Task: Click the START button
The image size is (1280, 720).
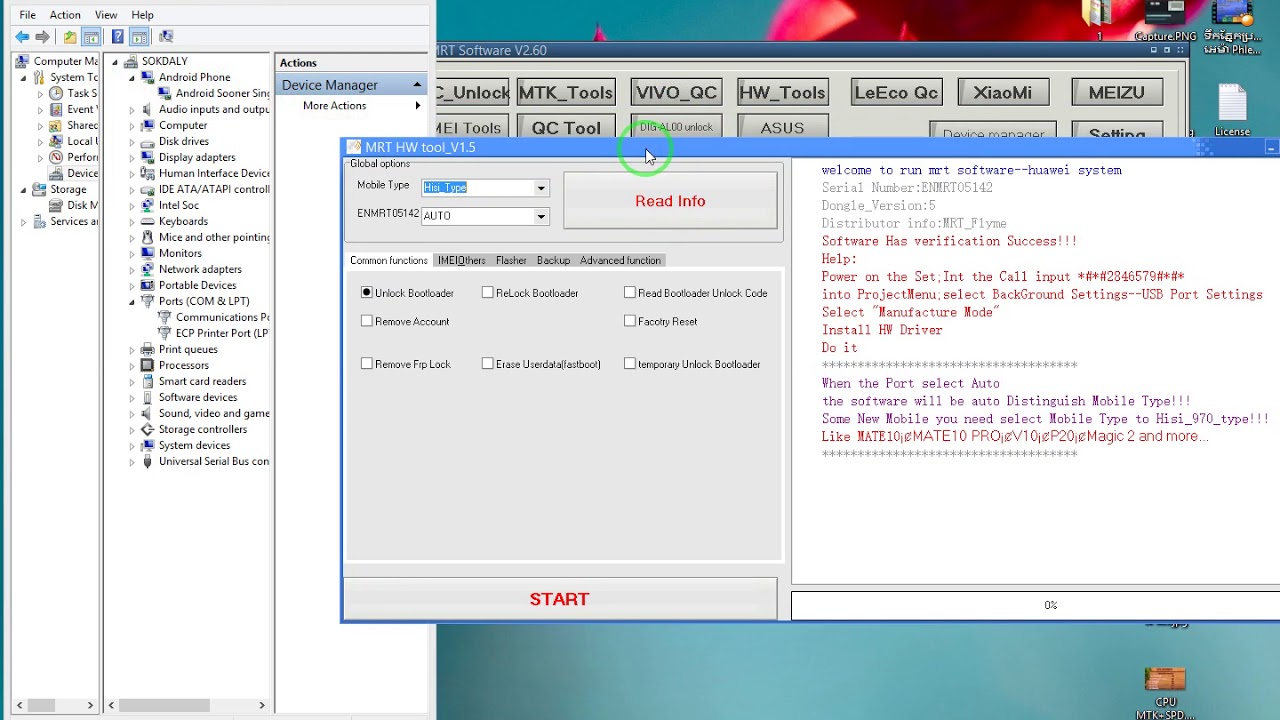Action: point(560,599)
